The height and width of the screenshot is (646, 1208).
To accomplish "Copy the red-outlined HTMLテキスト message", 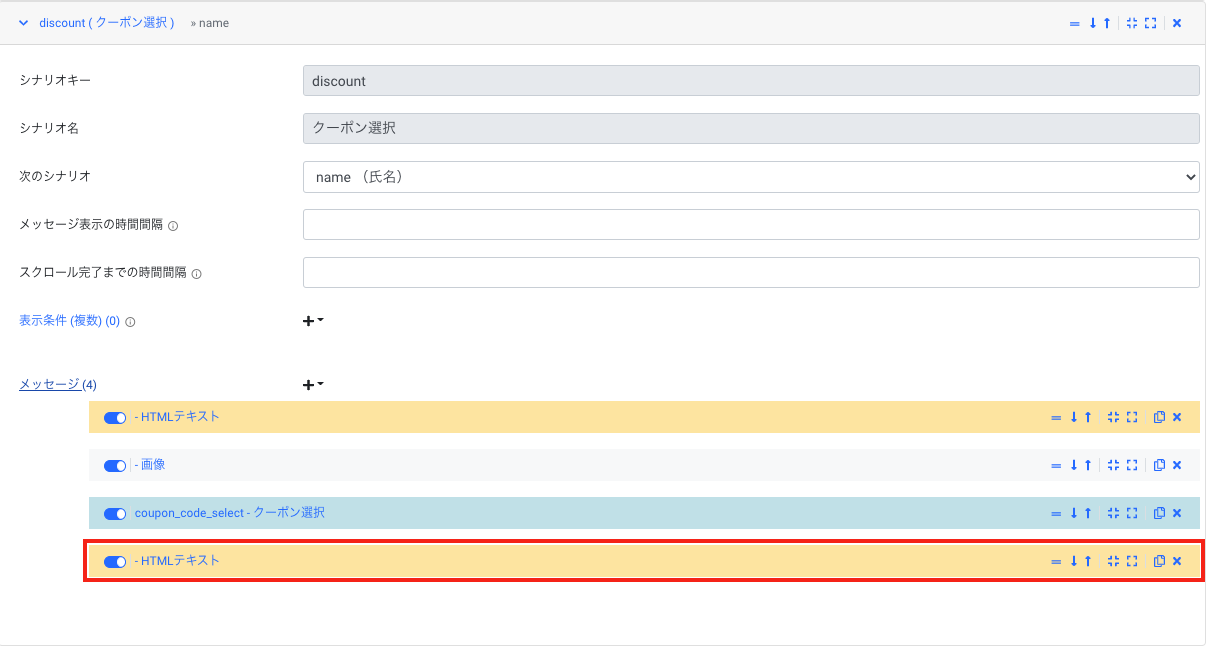I will (x=1159, y=561).
